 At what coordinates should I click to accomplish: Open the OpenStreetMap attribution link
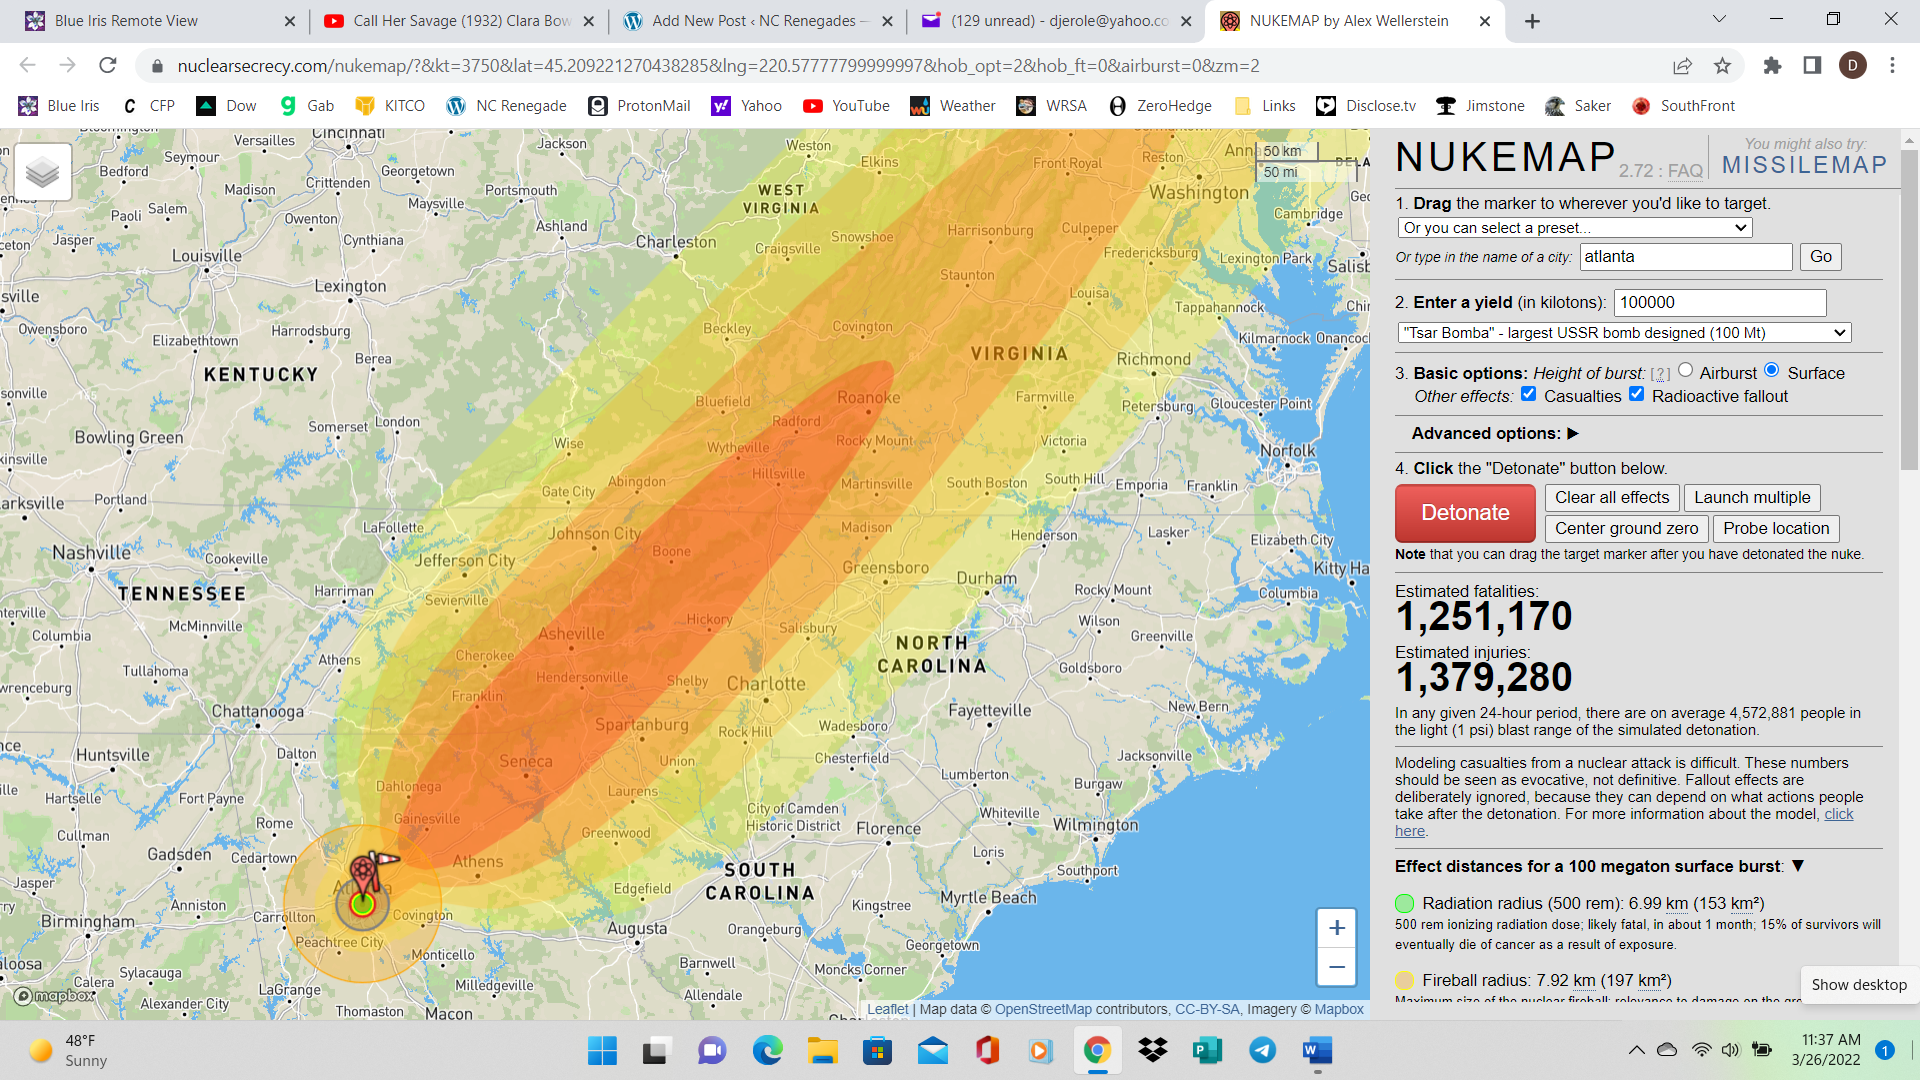(x=1043, y=1009)
